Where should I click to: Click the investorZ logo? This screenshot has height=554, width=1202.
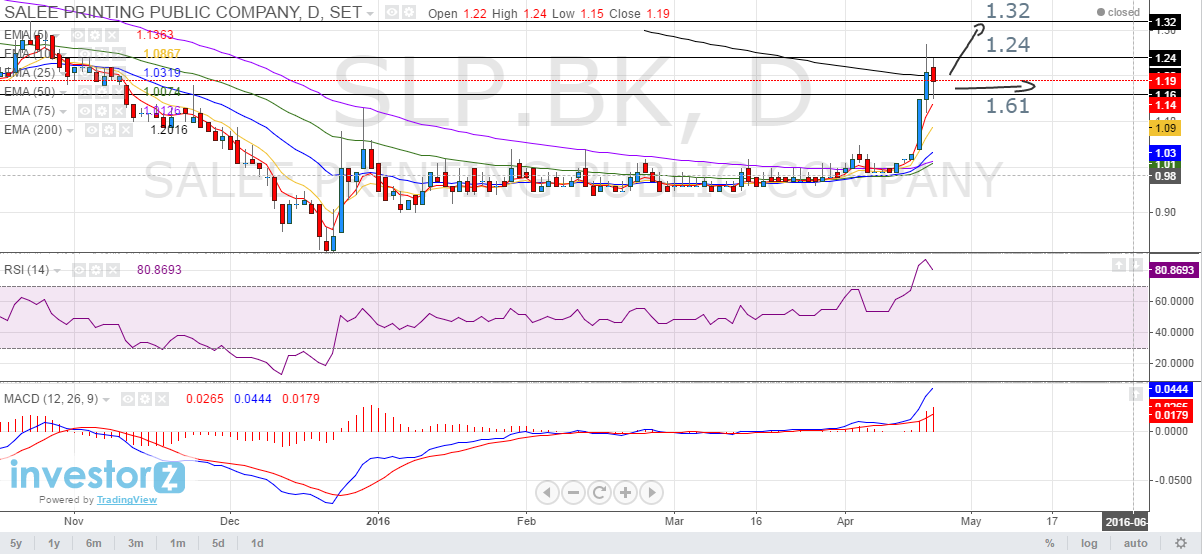(x=97, y=476)
